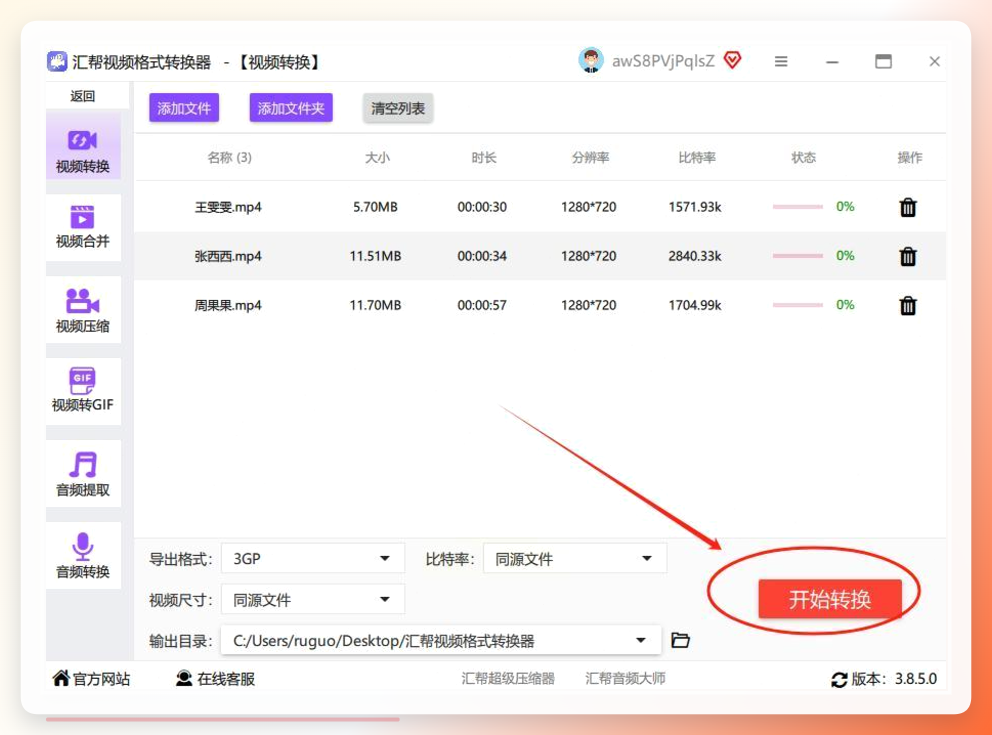Click progress bar of 王雯雯.mp4
This screenshot has height=735, width=992.
tap(797, 207)
